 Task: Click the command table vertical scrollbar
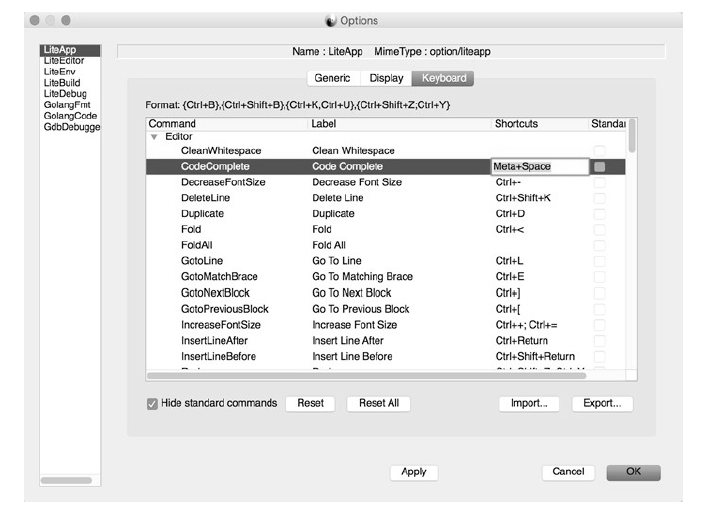click(x=632, y=136)
